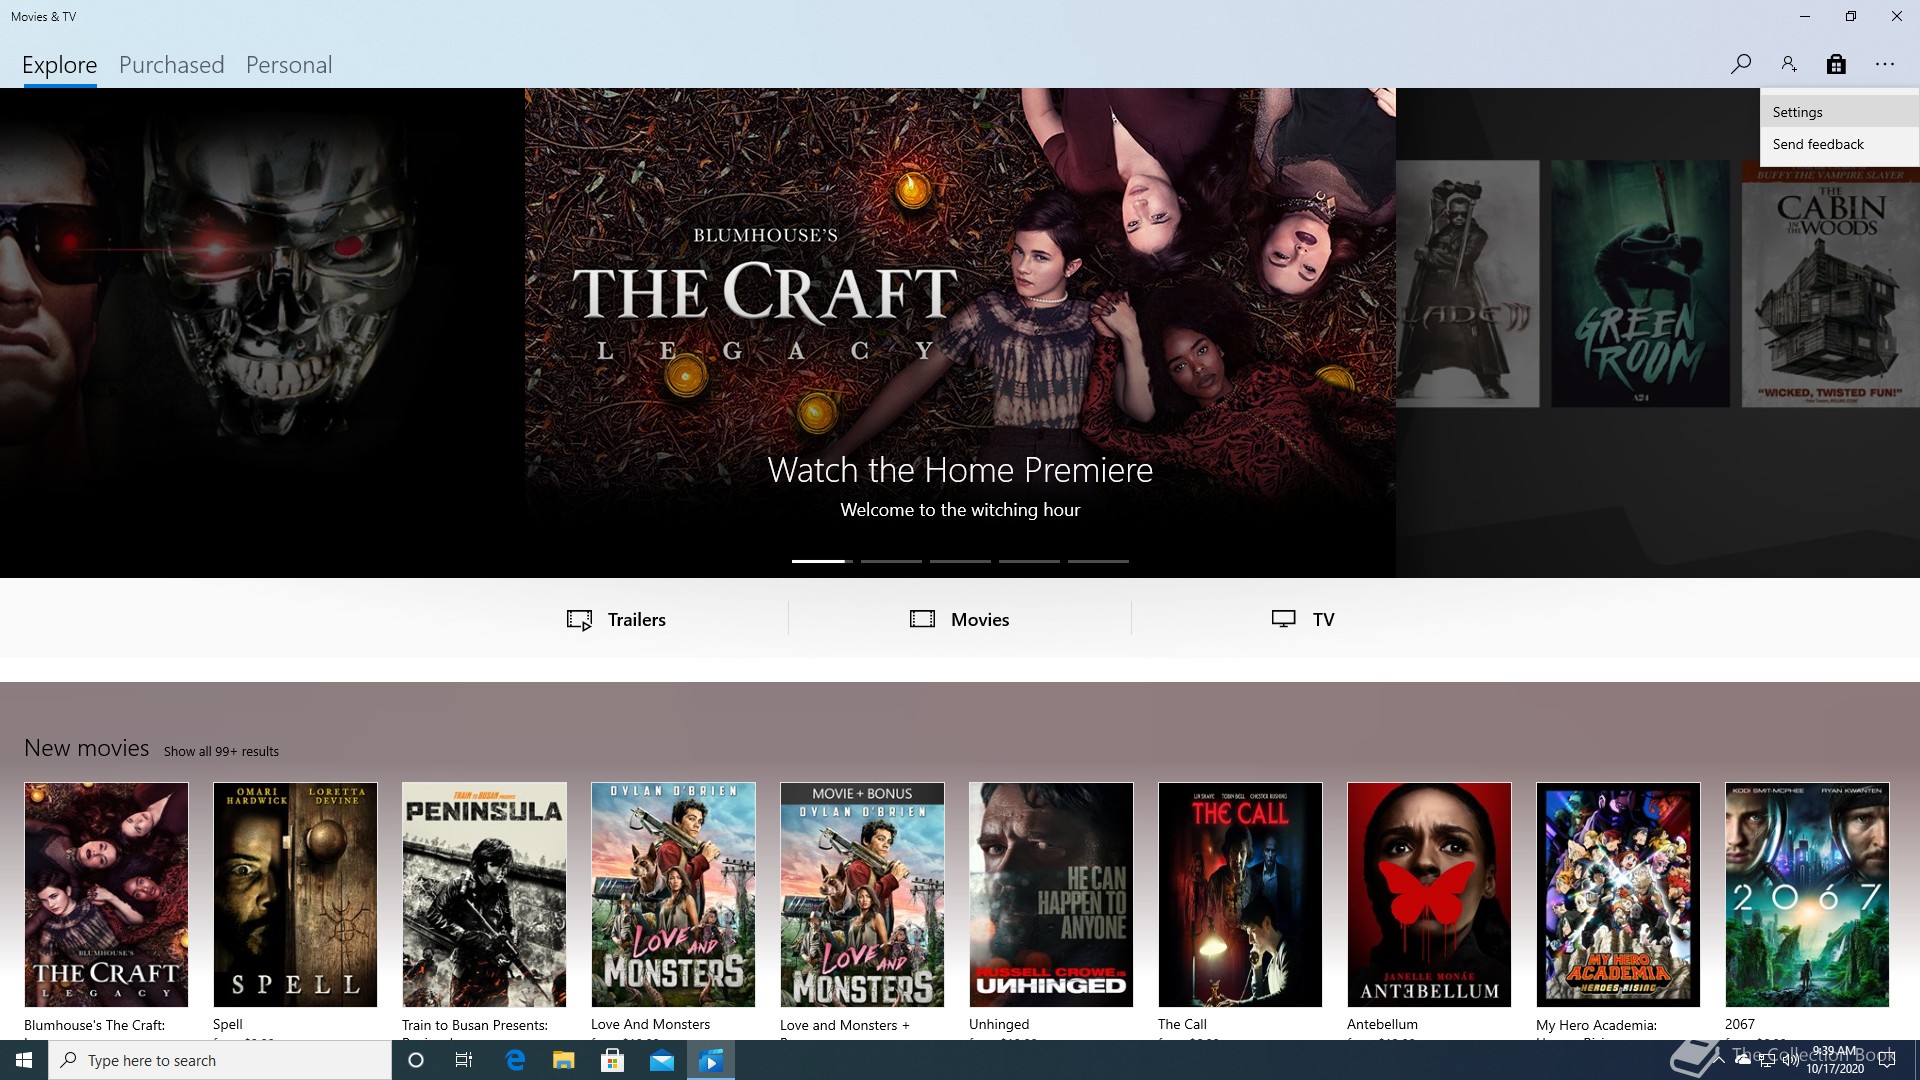The image size is (1920, 1080).
Task: Click the three-dot more options icon
Action: pos(1885,64)
